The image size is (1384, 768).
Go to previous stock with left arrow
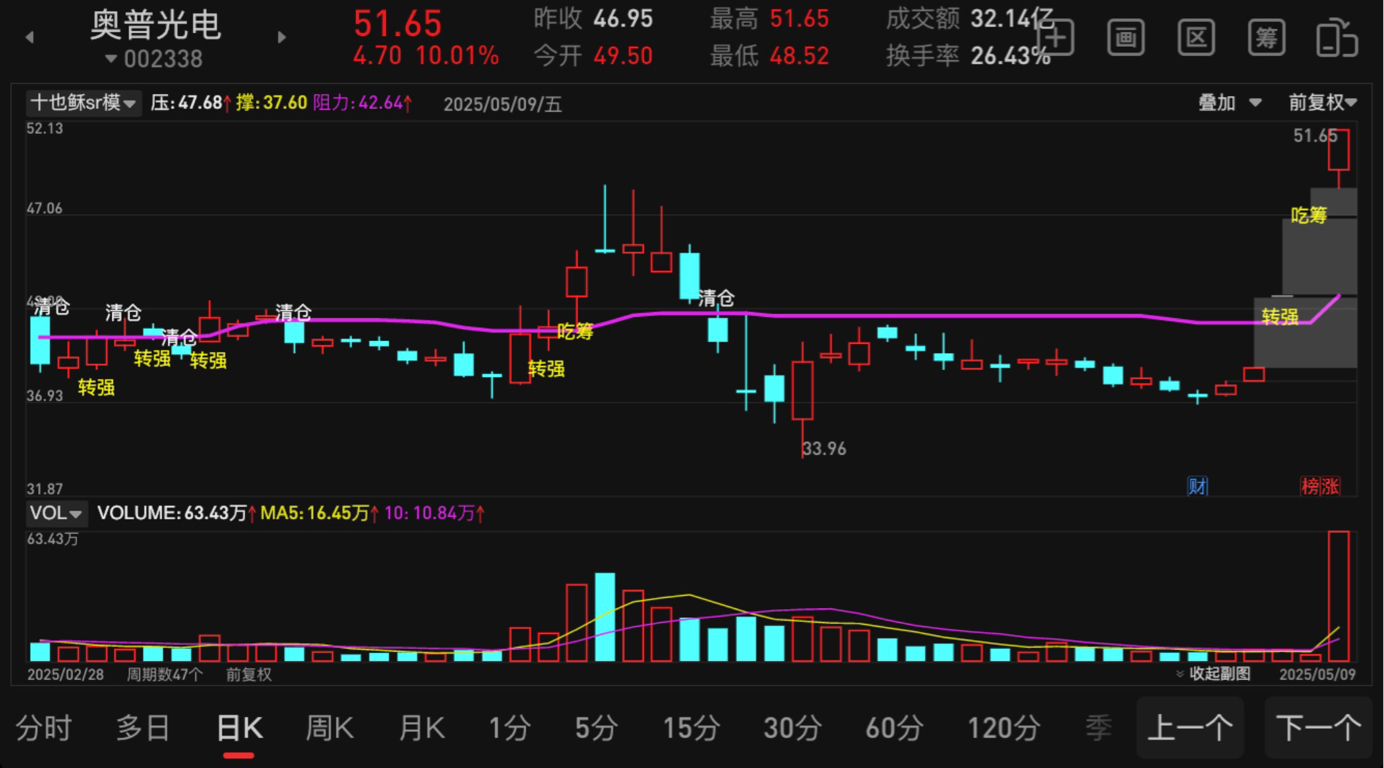click(x=29, y=37)
